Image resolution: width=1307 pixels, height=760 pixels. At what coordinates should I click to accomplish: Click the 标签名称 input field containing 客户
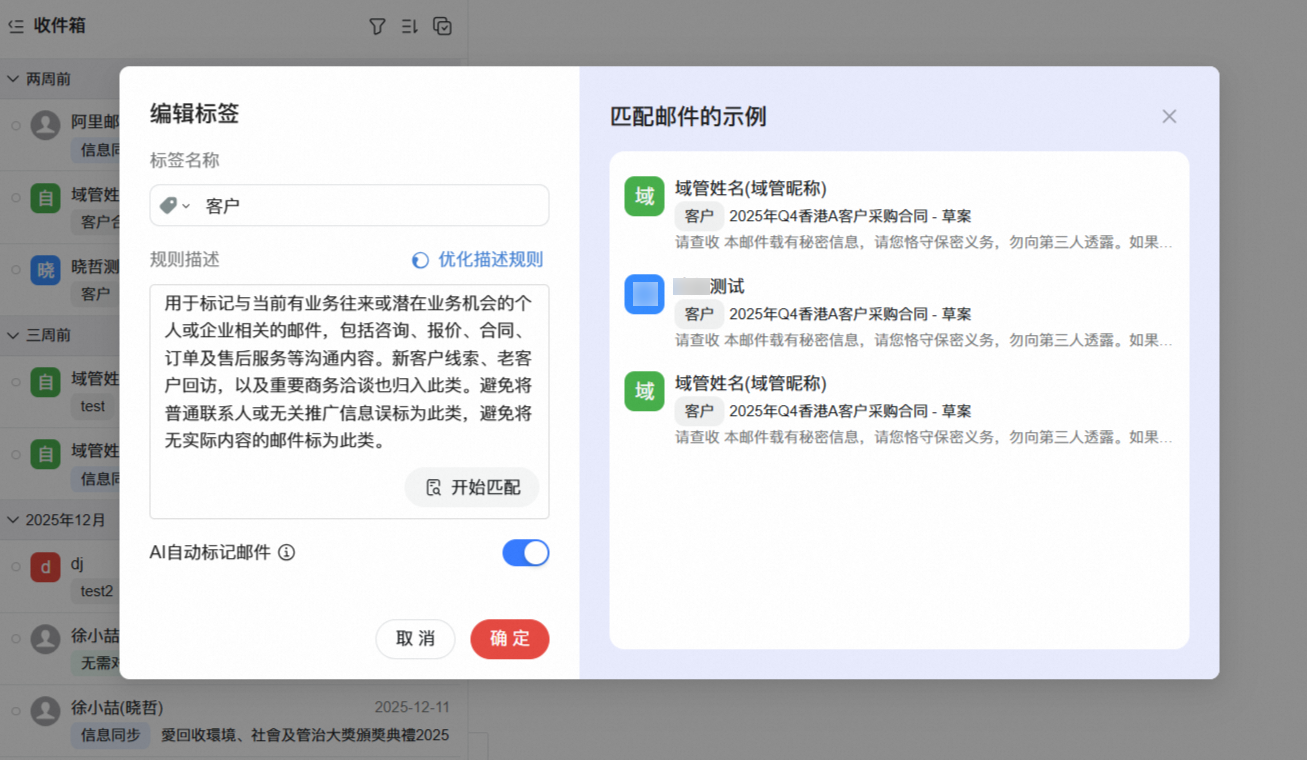[x=370, y=205]
